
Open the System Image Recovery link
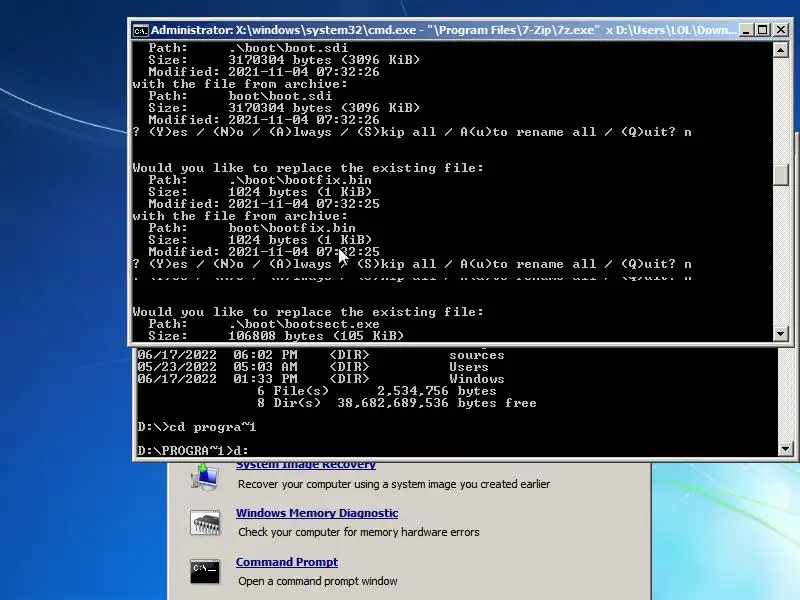click(x=306, y=465)
